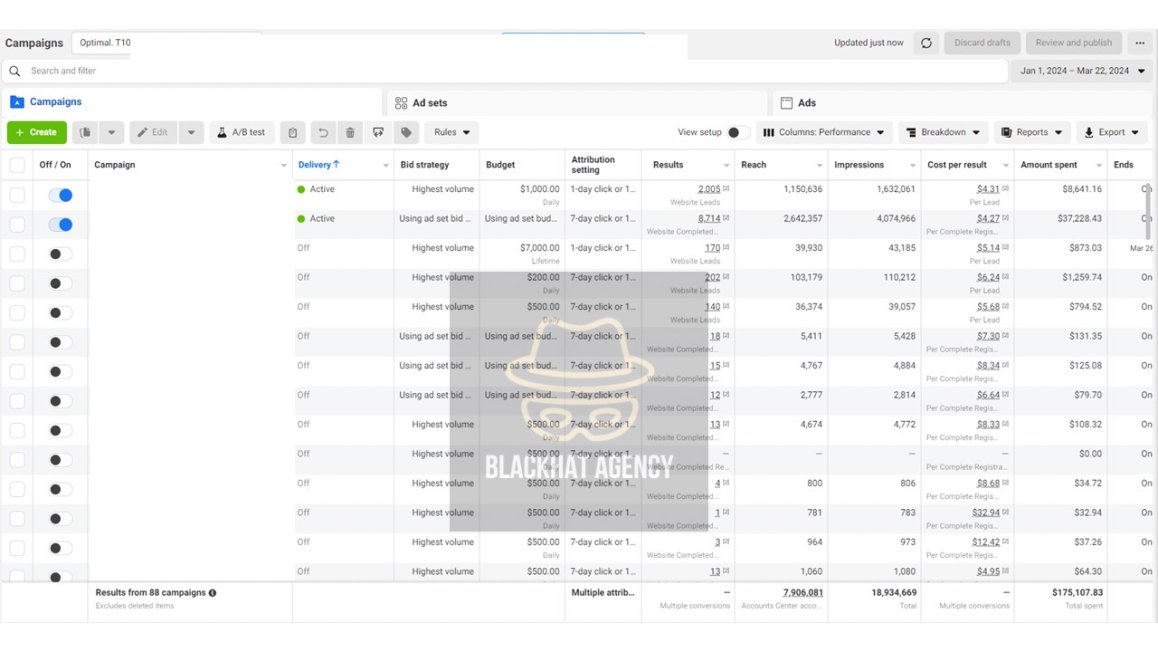Click the Campaigns folder icon
This screenshot has width=1158, height=652.
point(17,102)
